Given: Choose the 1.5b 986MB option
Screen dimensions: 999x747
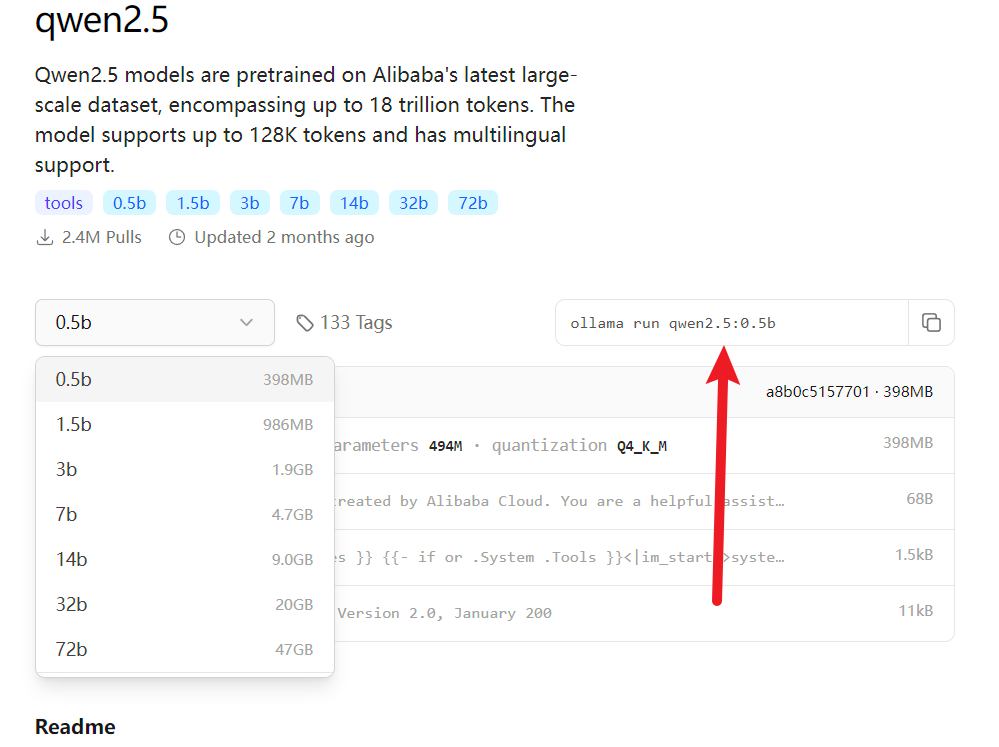Looking at the screenshot, I should (185, 424).
